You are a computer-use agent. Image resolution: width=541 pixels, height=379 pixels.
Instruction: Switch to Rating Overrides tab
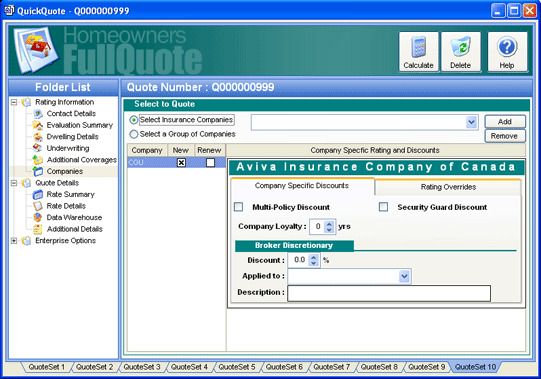[448, 187]
